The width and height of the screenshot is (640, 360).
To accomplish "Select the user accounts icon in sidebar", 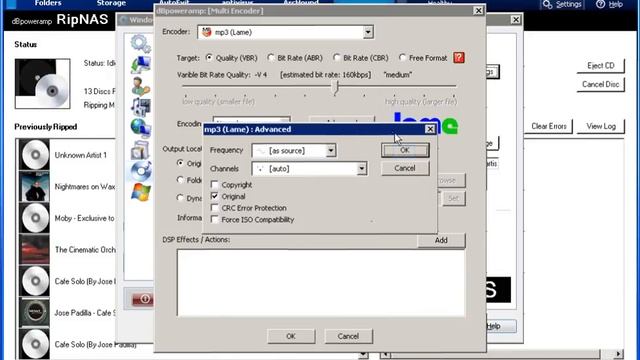I will click(x=140, y=86).
